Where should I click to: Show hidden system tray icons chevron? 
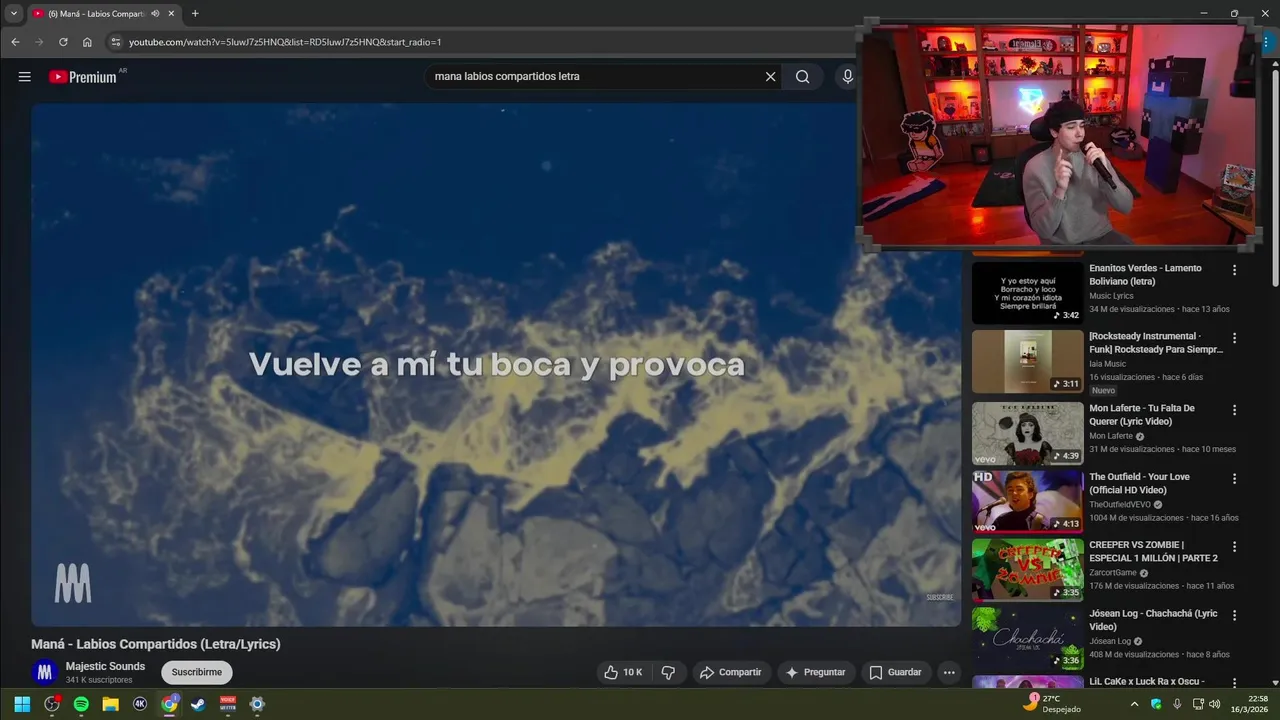[x=1134, y=704]
